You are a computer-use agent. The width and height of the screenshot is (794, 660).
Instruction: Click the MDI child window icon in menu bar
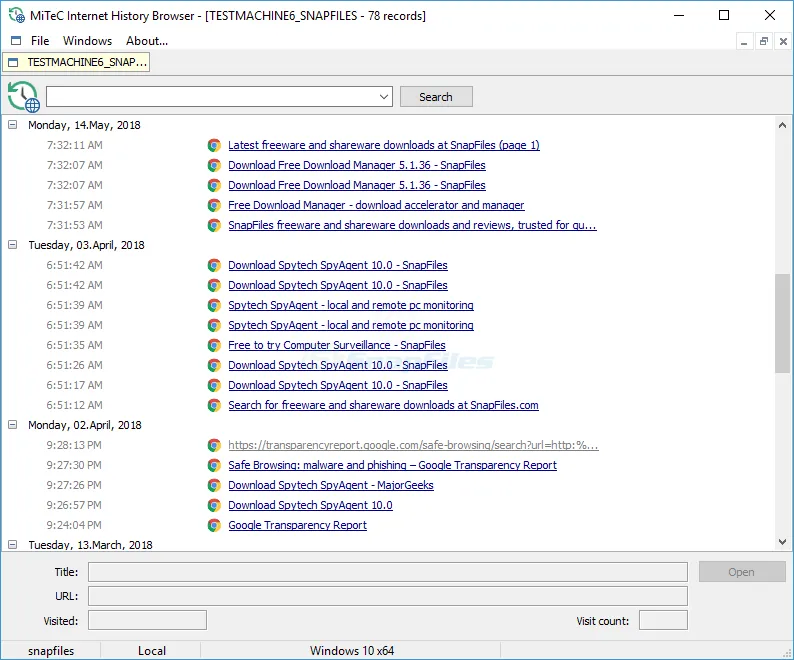click(16, 41)
